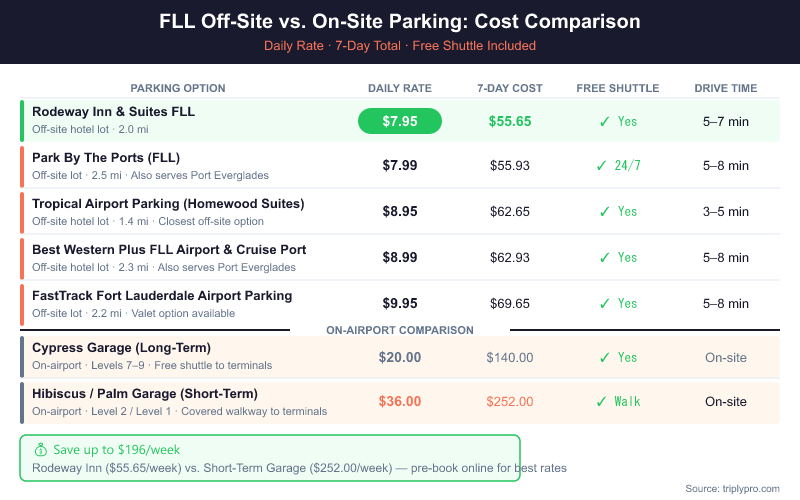This screenshot has width=800, height=500.
Task: Click the green bar beside Rodeway Inn
Action: [x=22, y=121]
